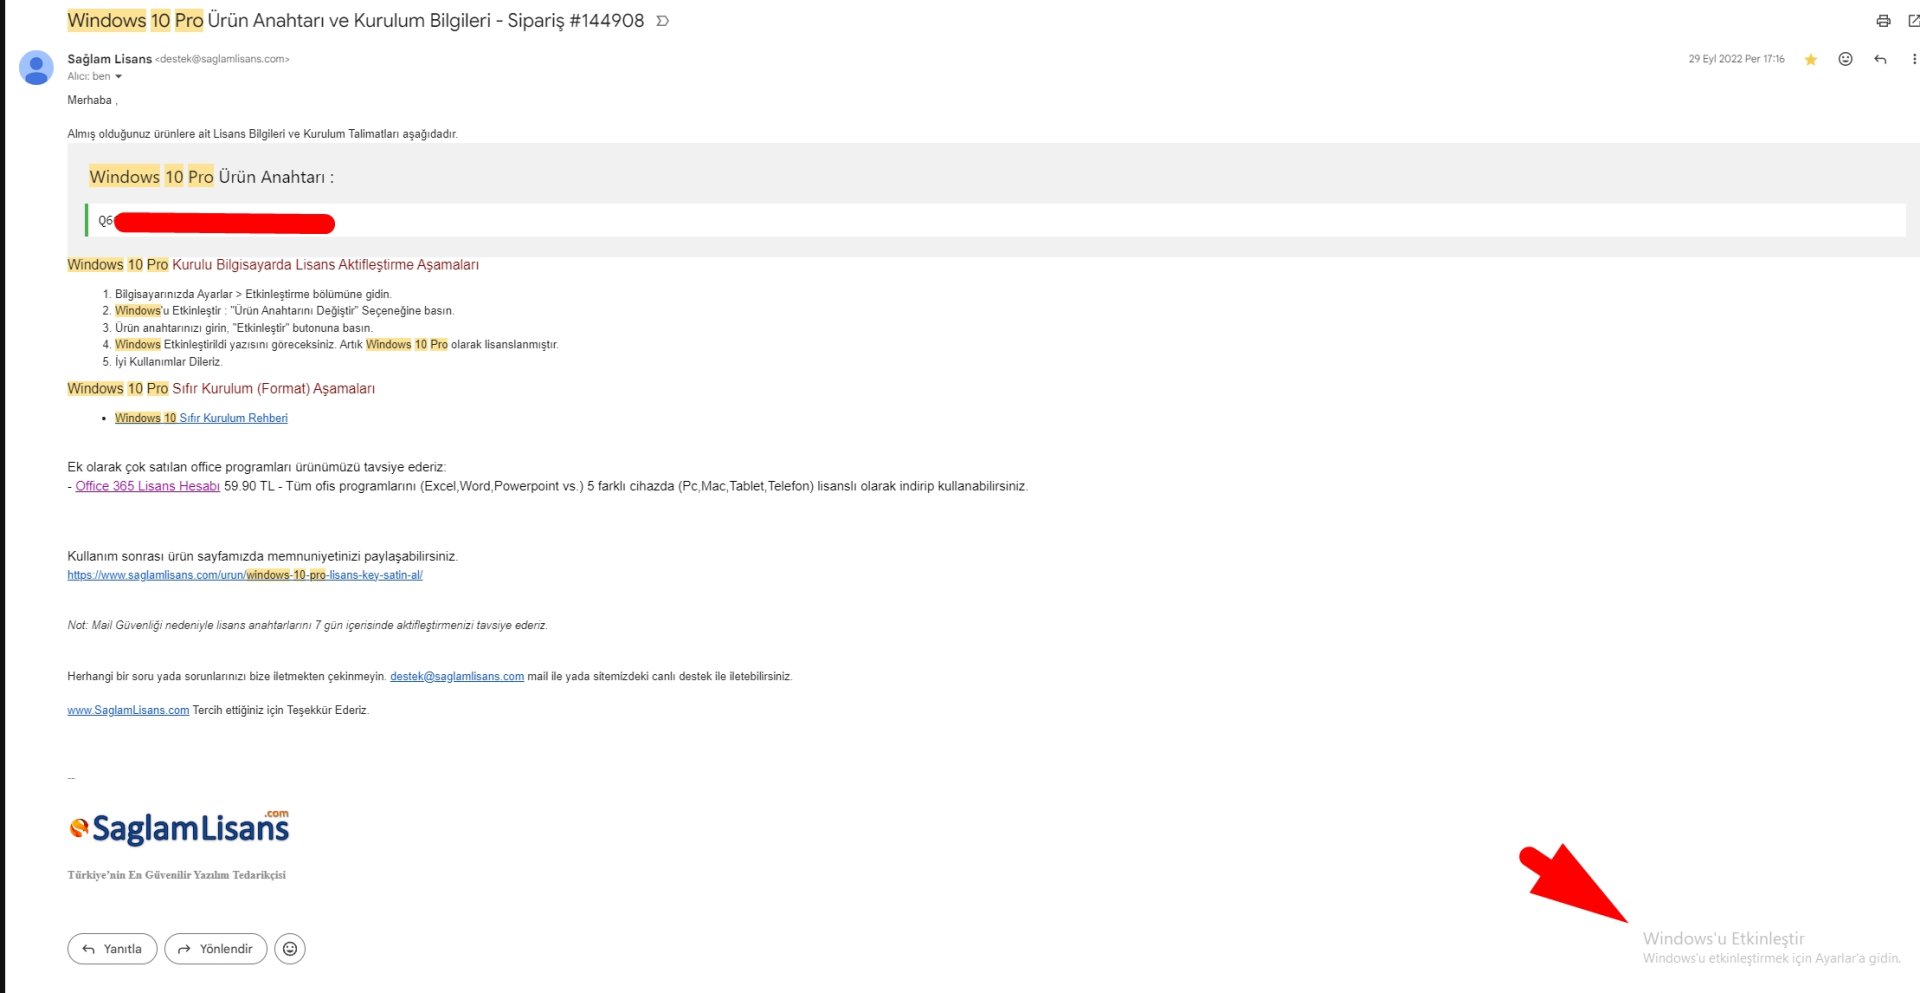Click the tagline 'Türkiye'nin En Güvenilir Yazılım Tedarikçisi'

point(177,875)
